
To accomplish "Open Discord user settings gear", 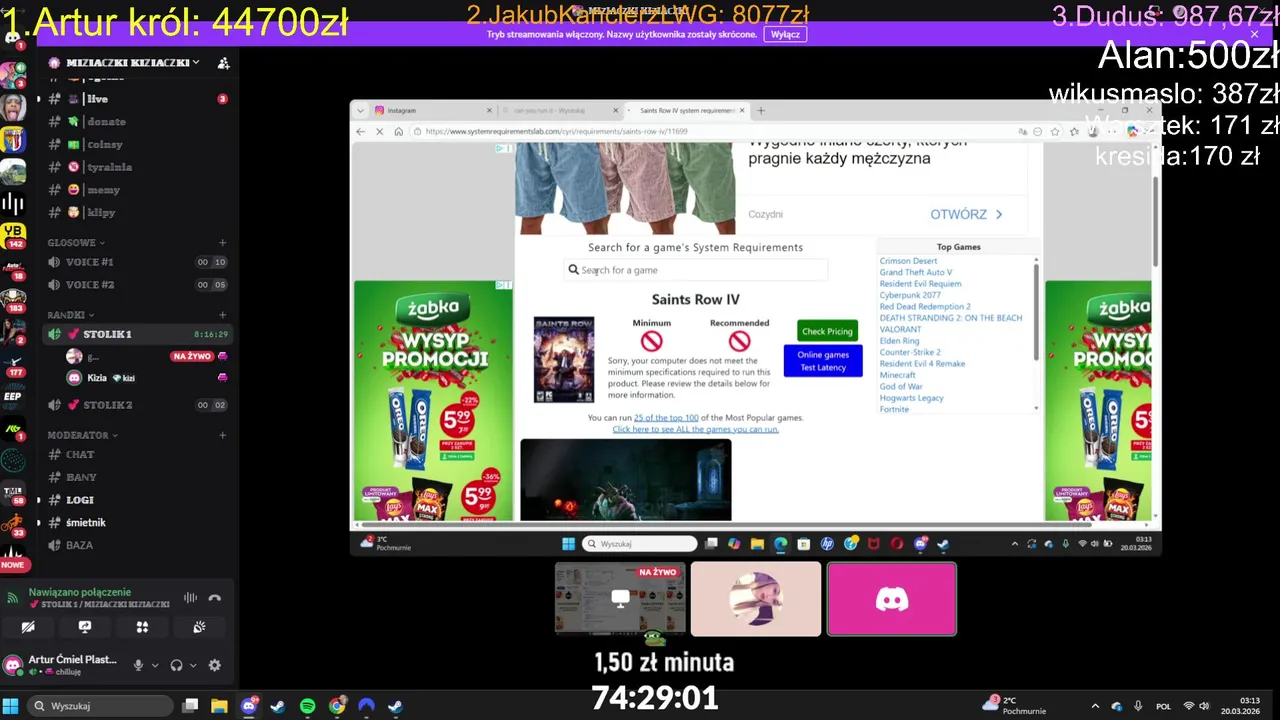I will (214, 665).
